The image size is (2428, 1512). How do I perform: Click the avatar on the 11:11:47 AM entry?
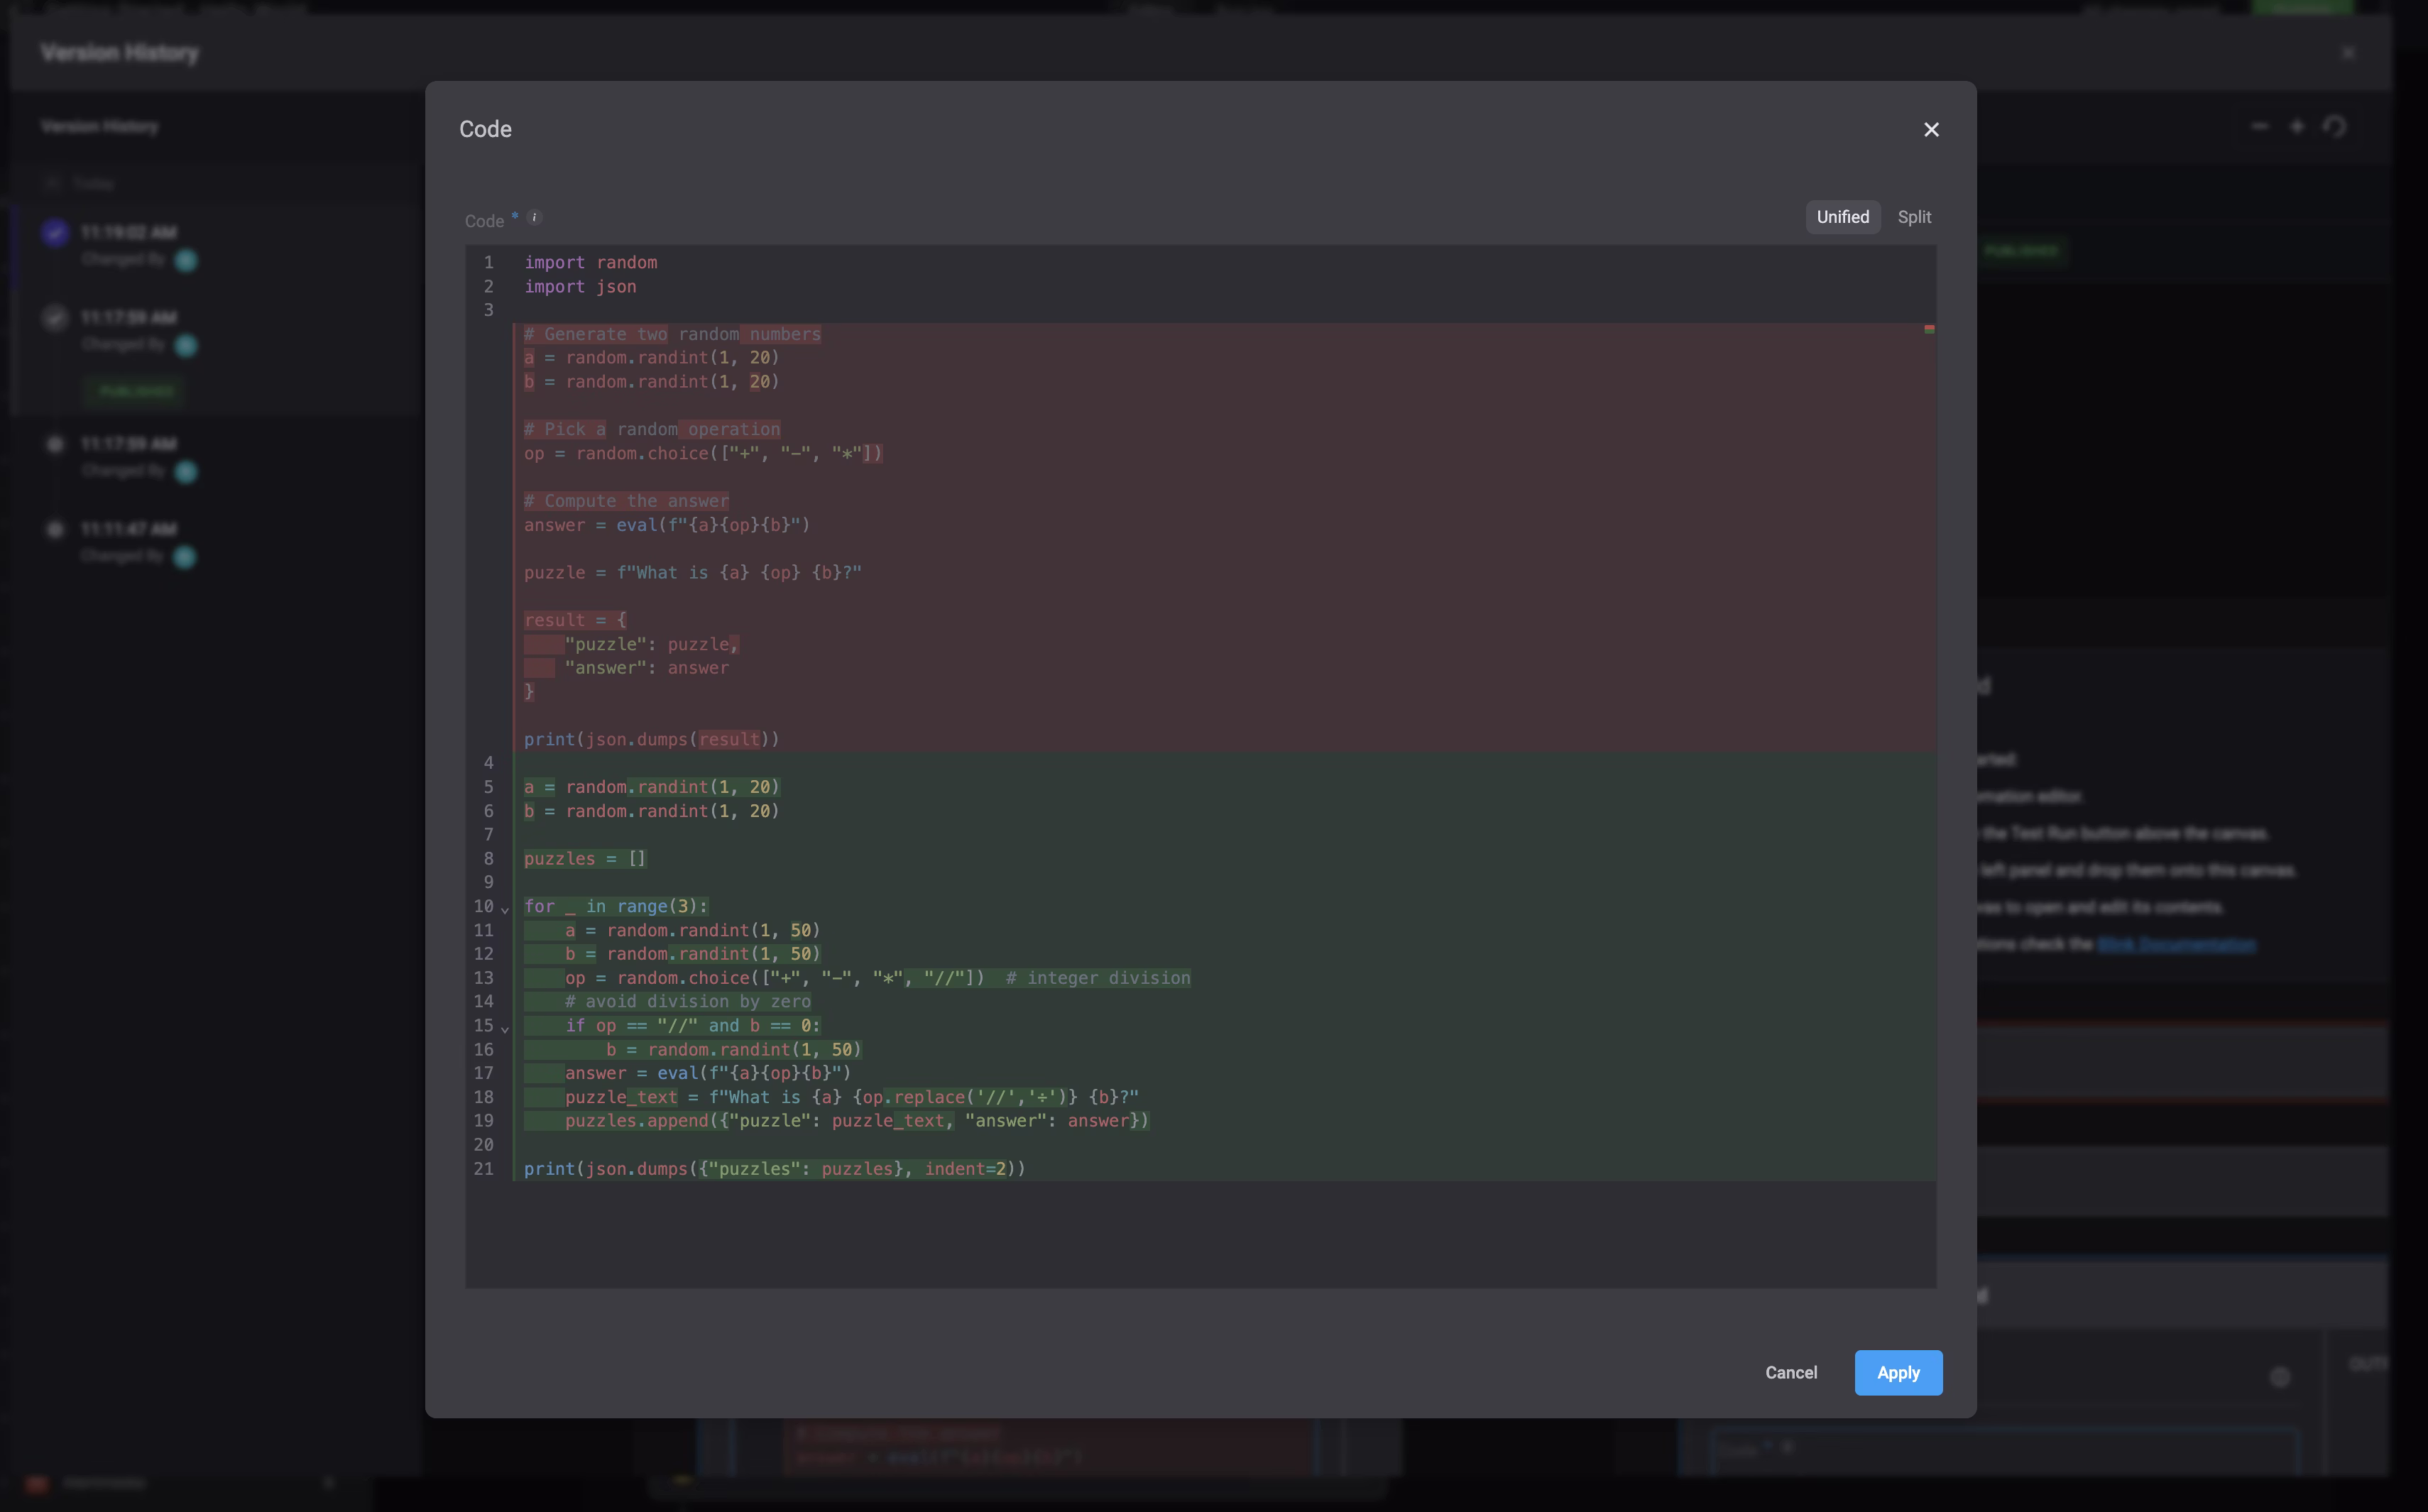(x=185, y=557)
